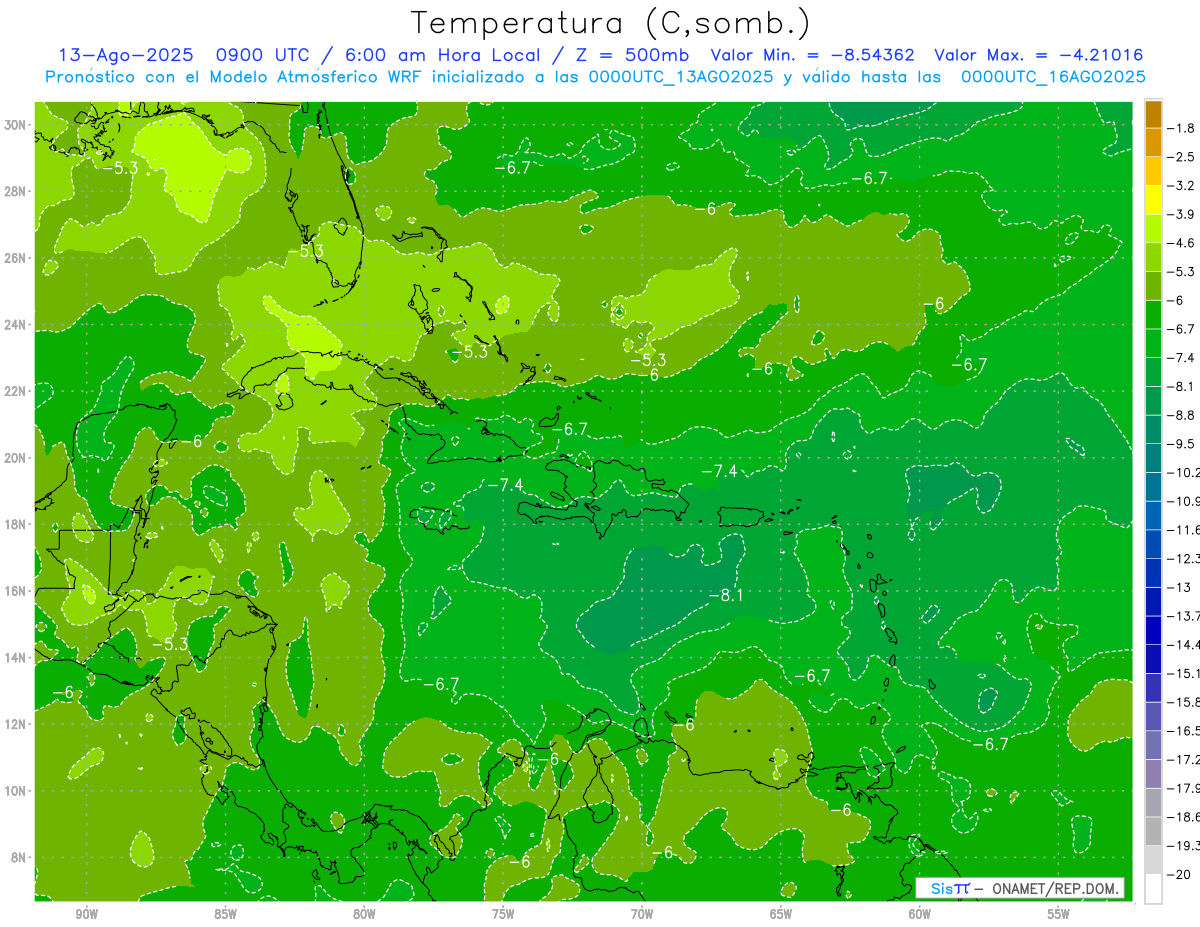Click the "-3.2" legend label
The height and width of the screenshot is (927, 1200).
click(1183, 186)
